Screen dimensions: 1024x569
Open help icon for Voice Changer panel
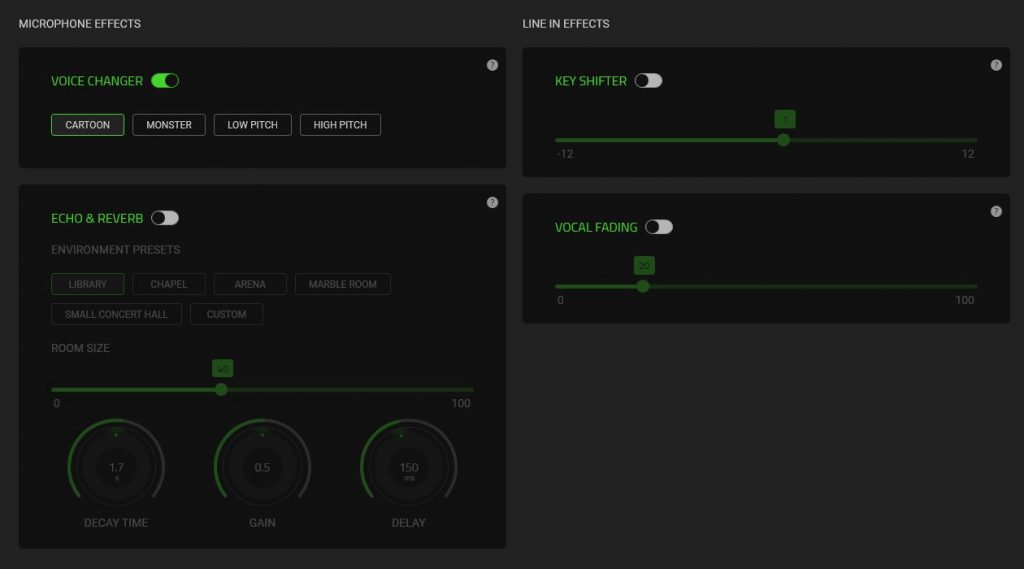tap(492, 65)
